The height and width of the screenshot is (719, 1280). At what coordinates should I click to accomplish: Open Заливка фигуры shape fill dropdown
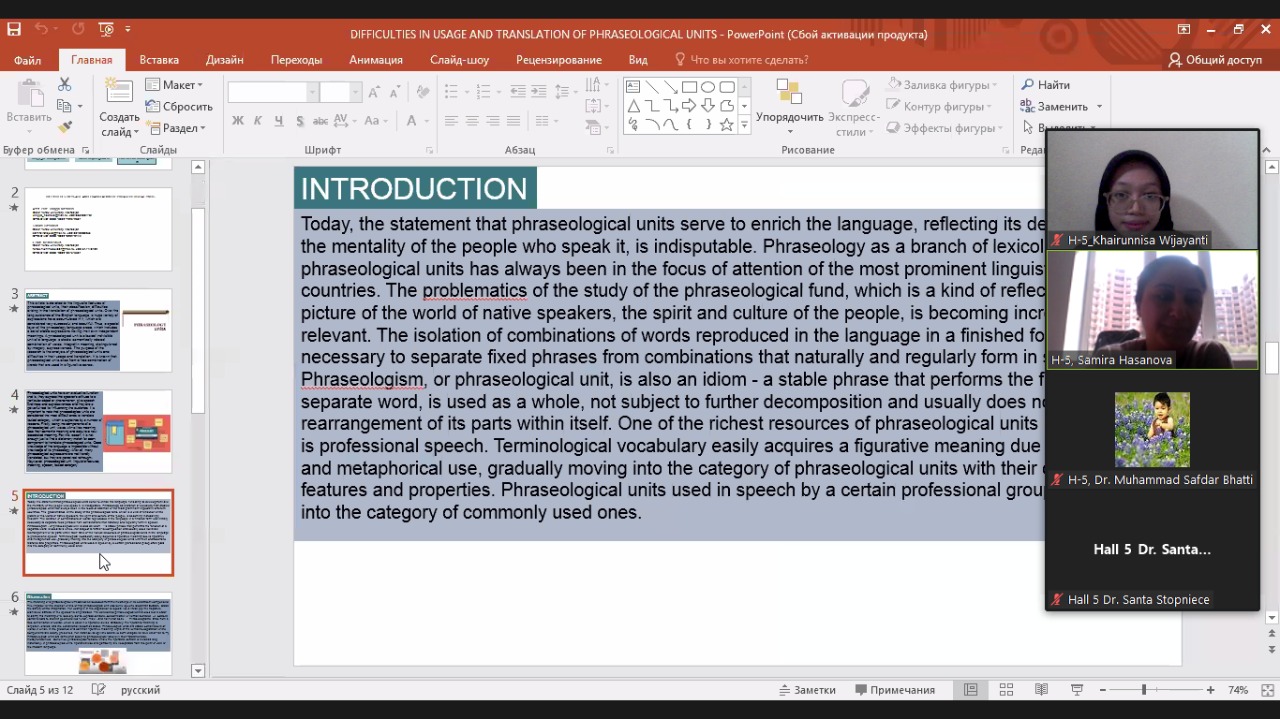click(941, 85)
